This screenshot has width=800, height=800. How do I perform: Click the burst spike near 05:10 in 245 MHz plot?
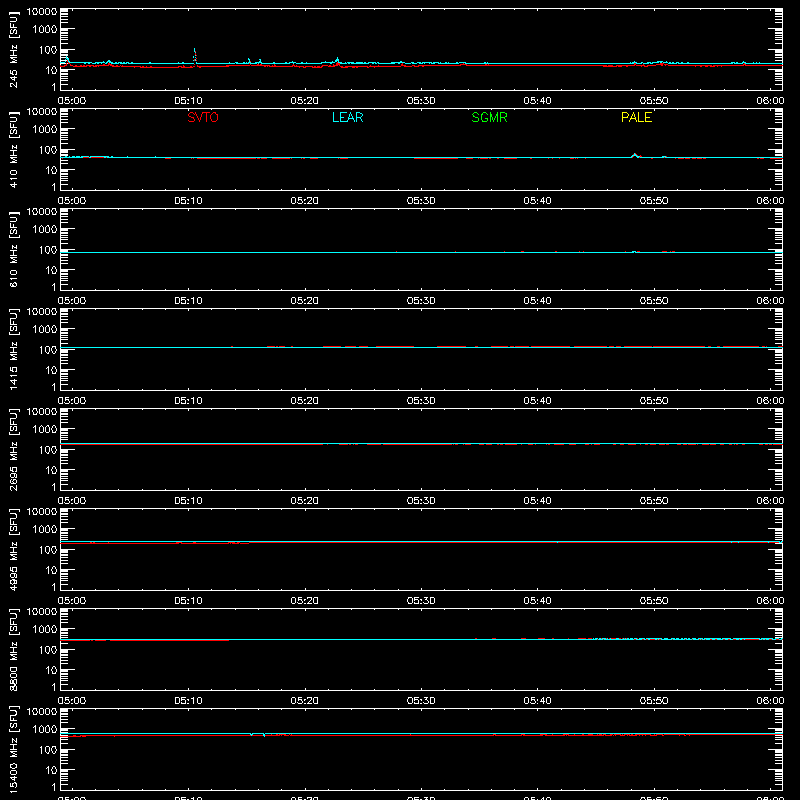click(x=194, y=56)
